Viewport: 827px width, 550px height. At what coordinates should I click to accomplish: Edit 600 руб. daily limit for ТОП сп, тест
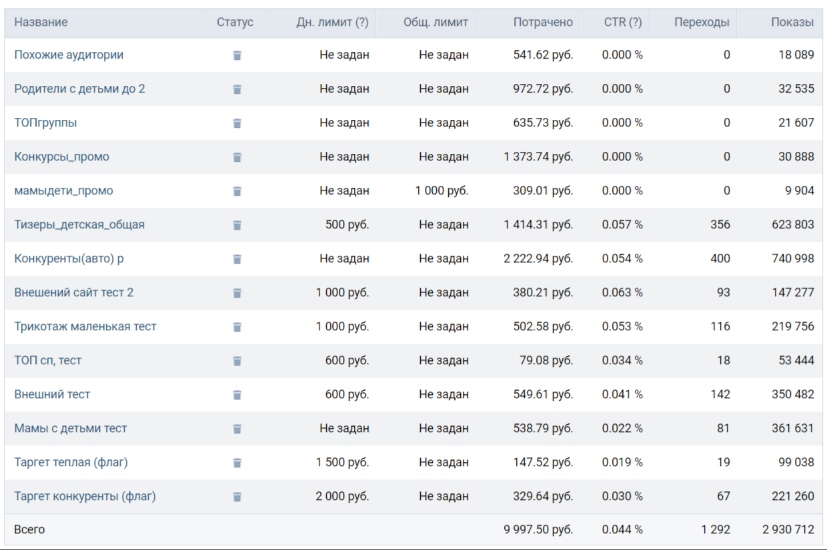(x=347, y=360)
